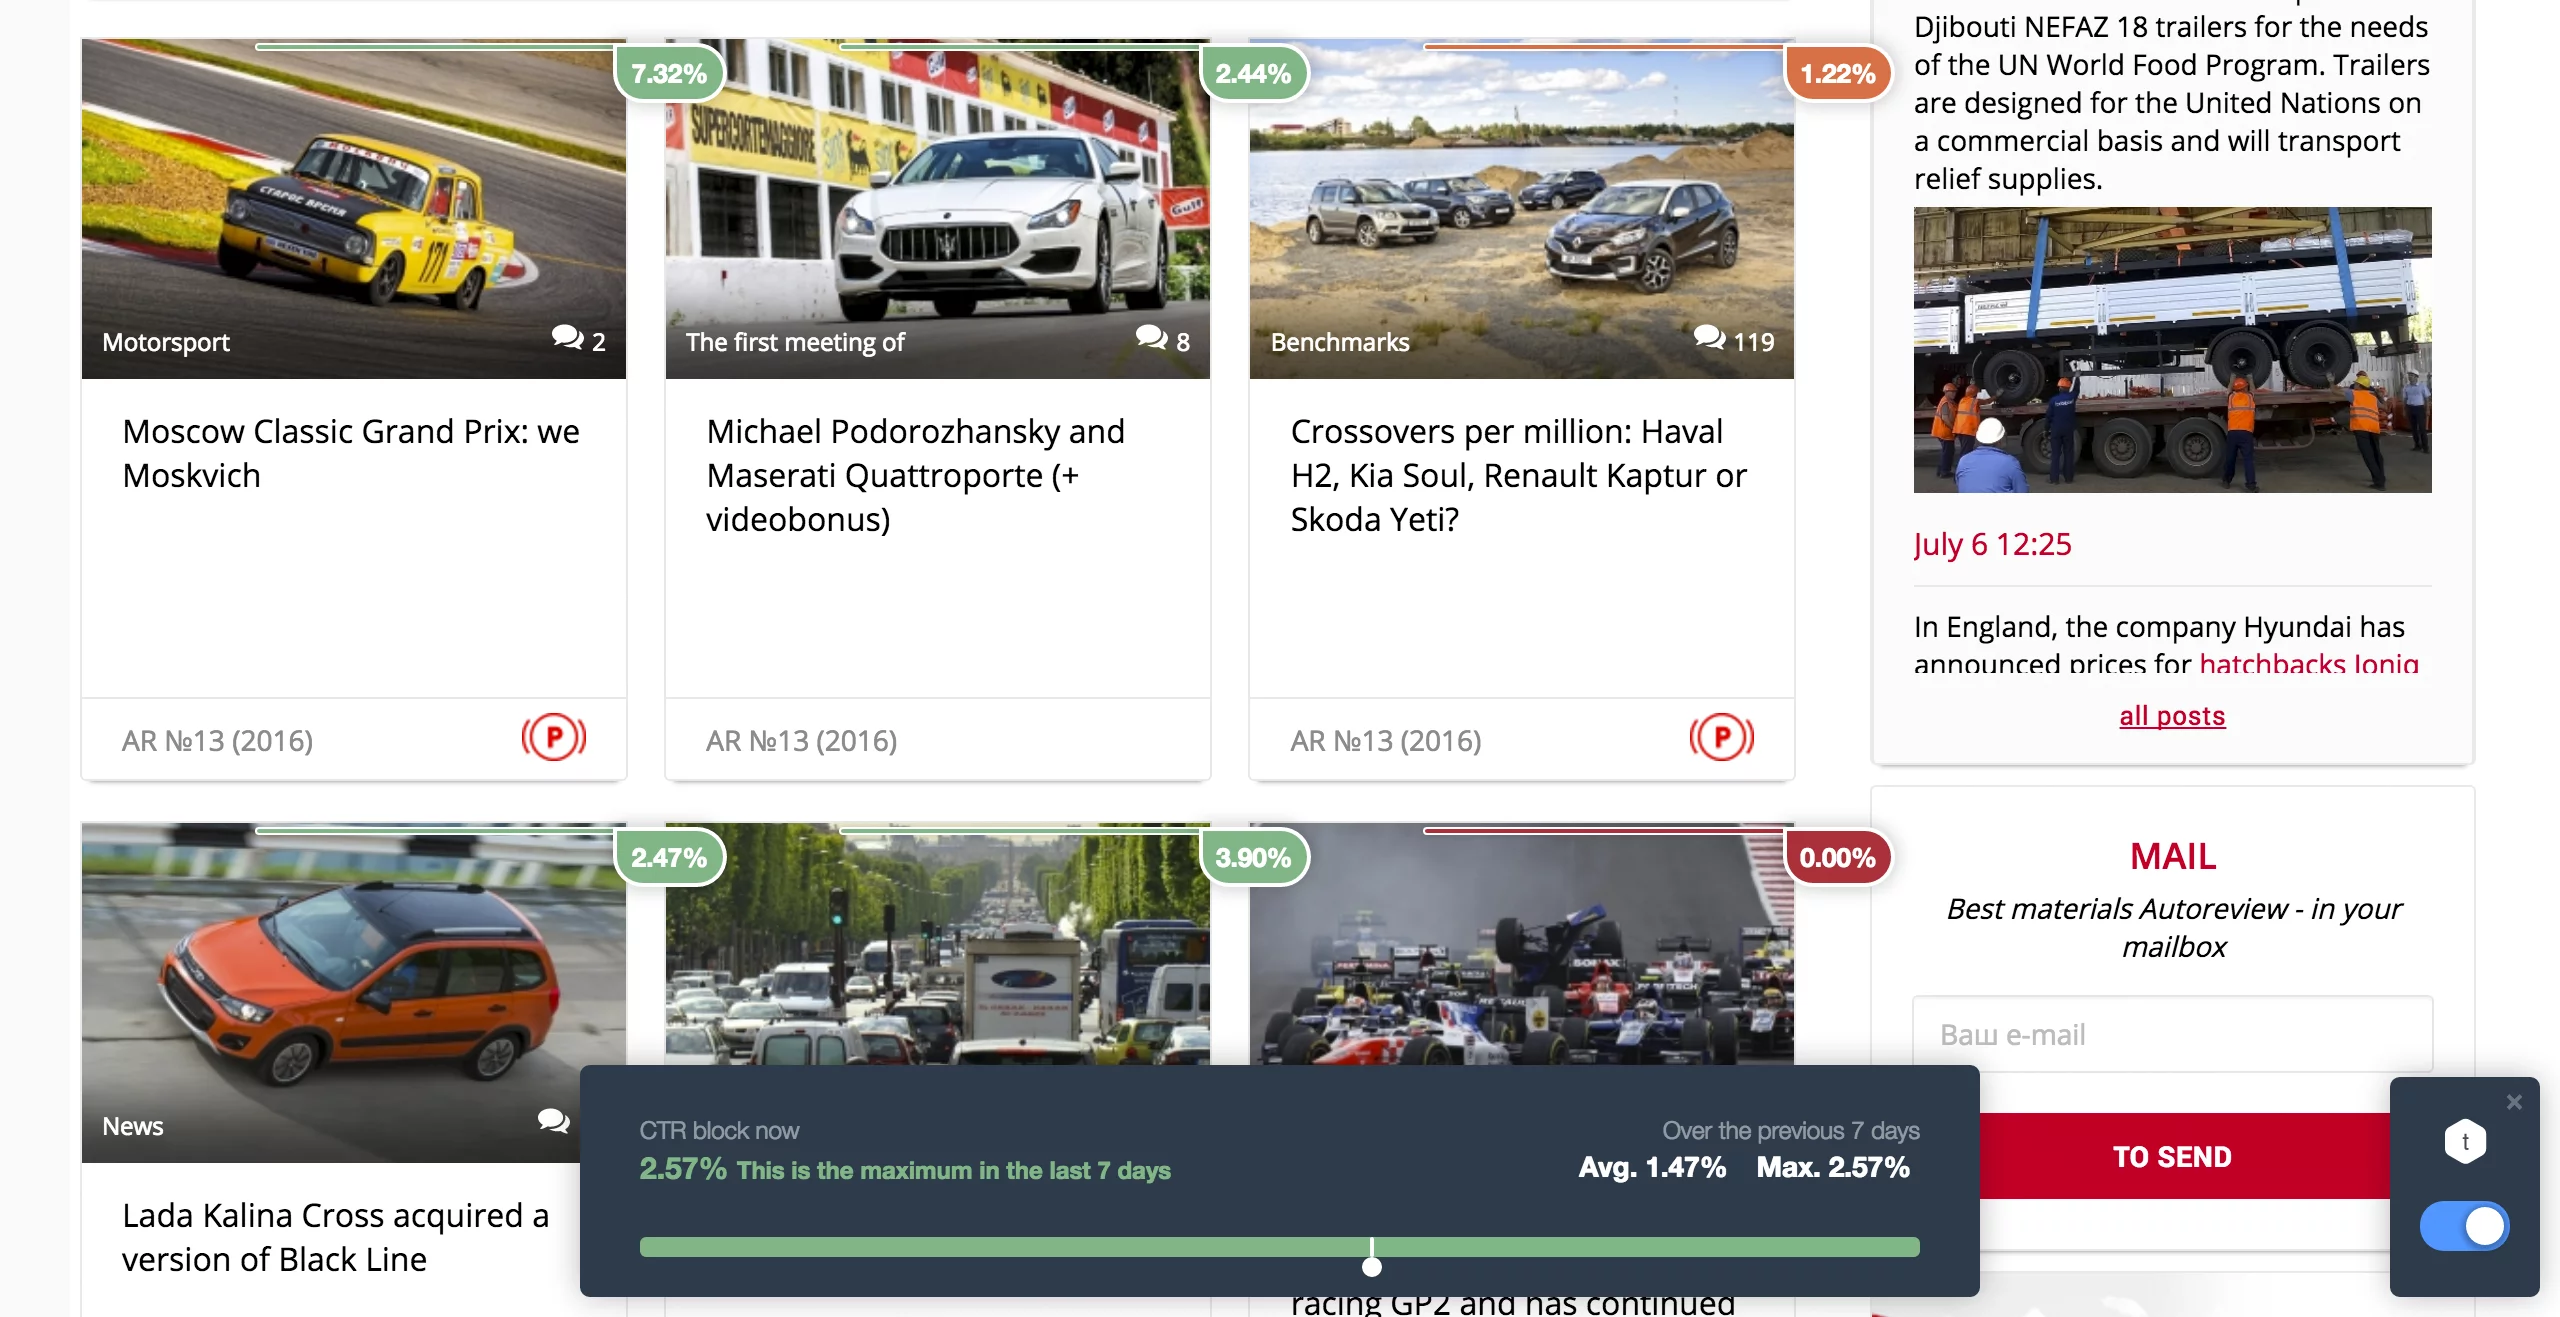This screenshot has width=2560, height=1317.
Task: Click the traffic jam street thumbnail
Action: click(x=937, y=945)
